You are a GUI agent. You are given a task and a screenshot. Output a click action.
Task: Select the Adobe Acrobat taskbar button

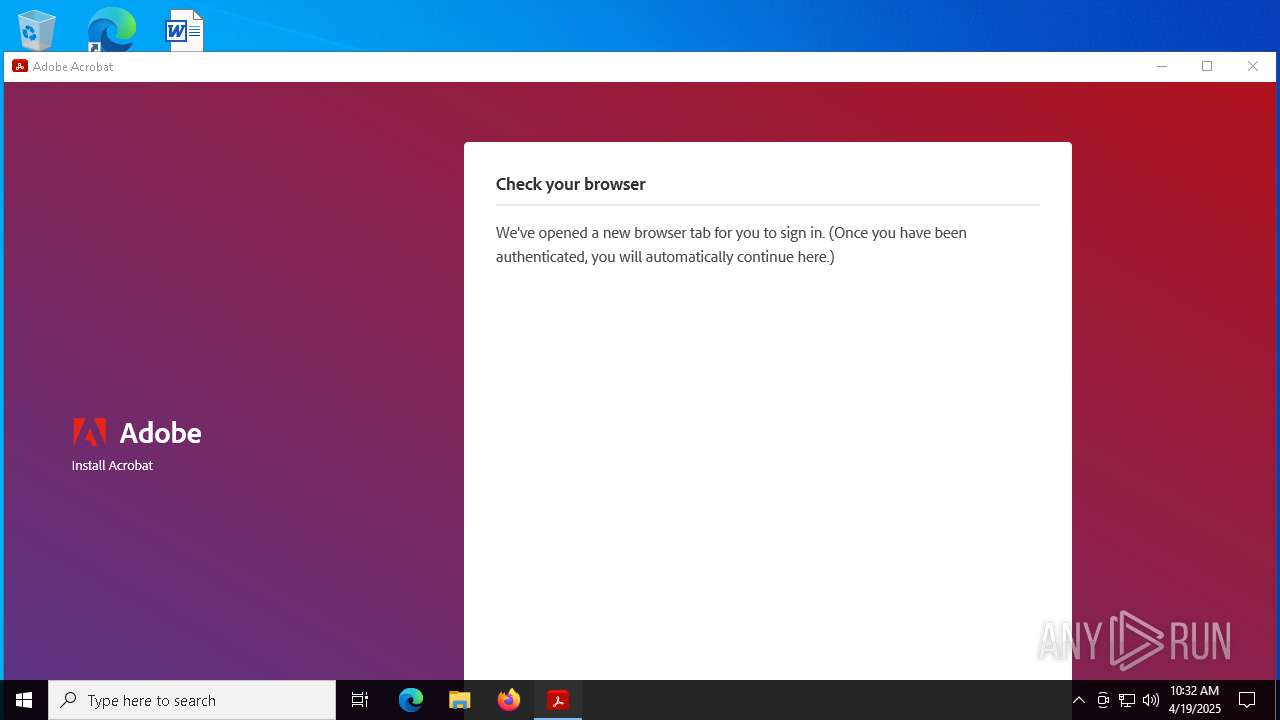coord(558,700)
